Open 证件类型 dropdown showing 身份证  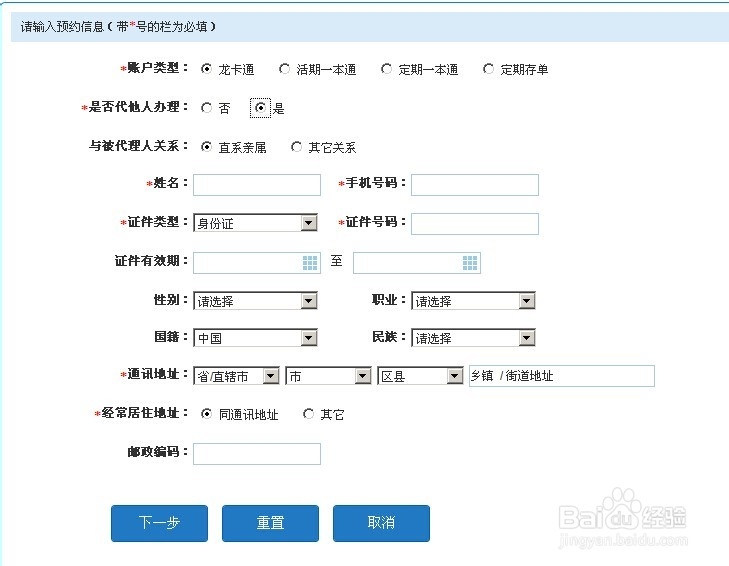coord(255,223)
